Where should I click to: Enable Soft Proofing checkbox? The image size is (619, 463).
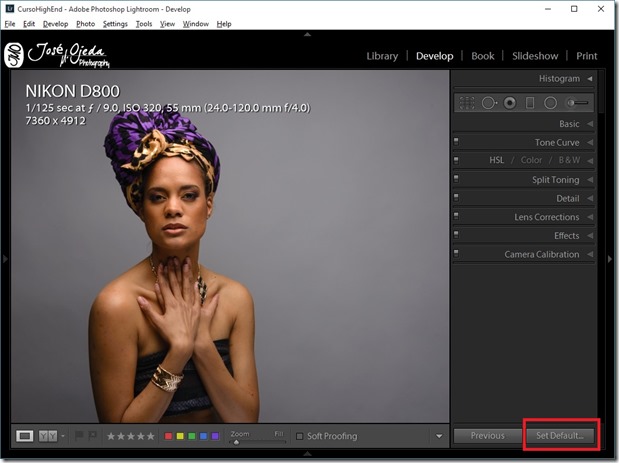[300, 436]
